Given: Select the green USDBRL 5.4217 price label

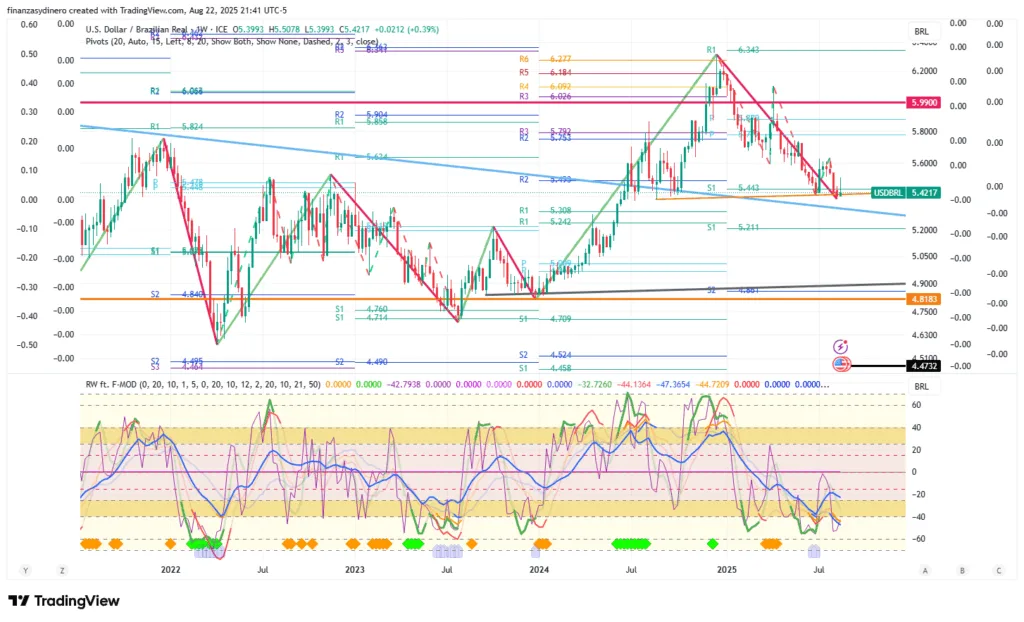Looking at the screenshot, I should point(906,193).
